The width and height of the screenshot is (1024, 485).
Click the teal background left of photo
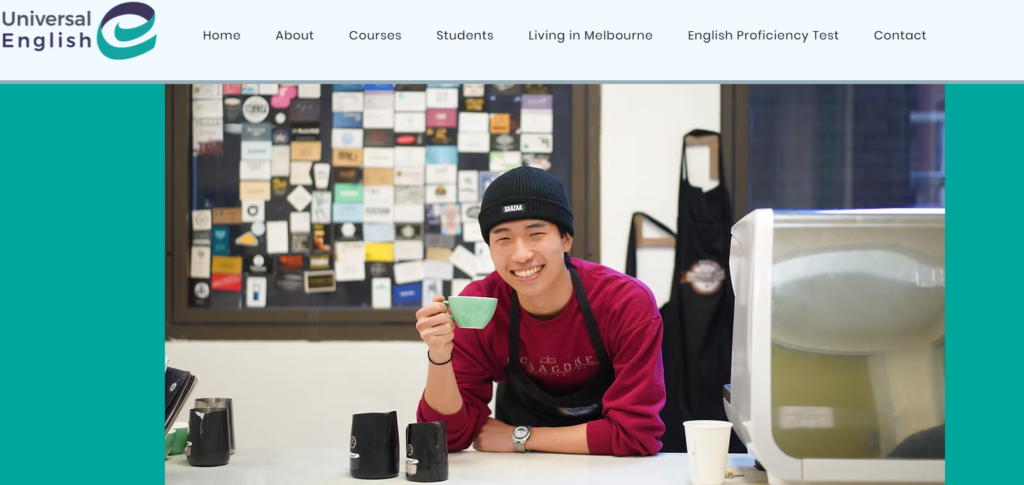(82, 284)
